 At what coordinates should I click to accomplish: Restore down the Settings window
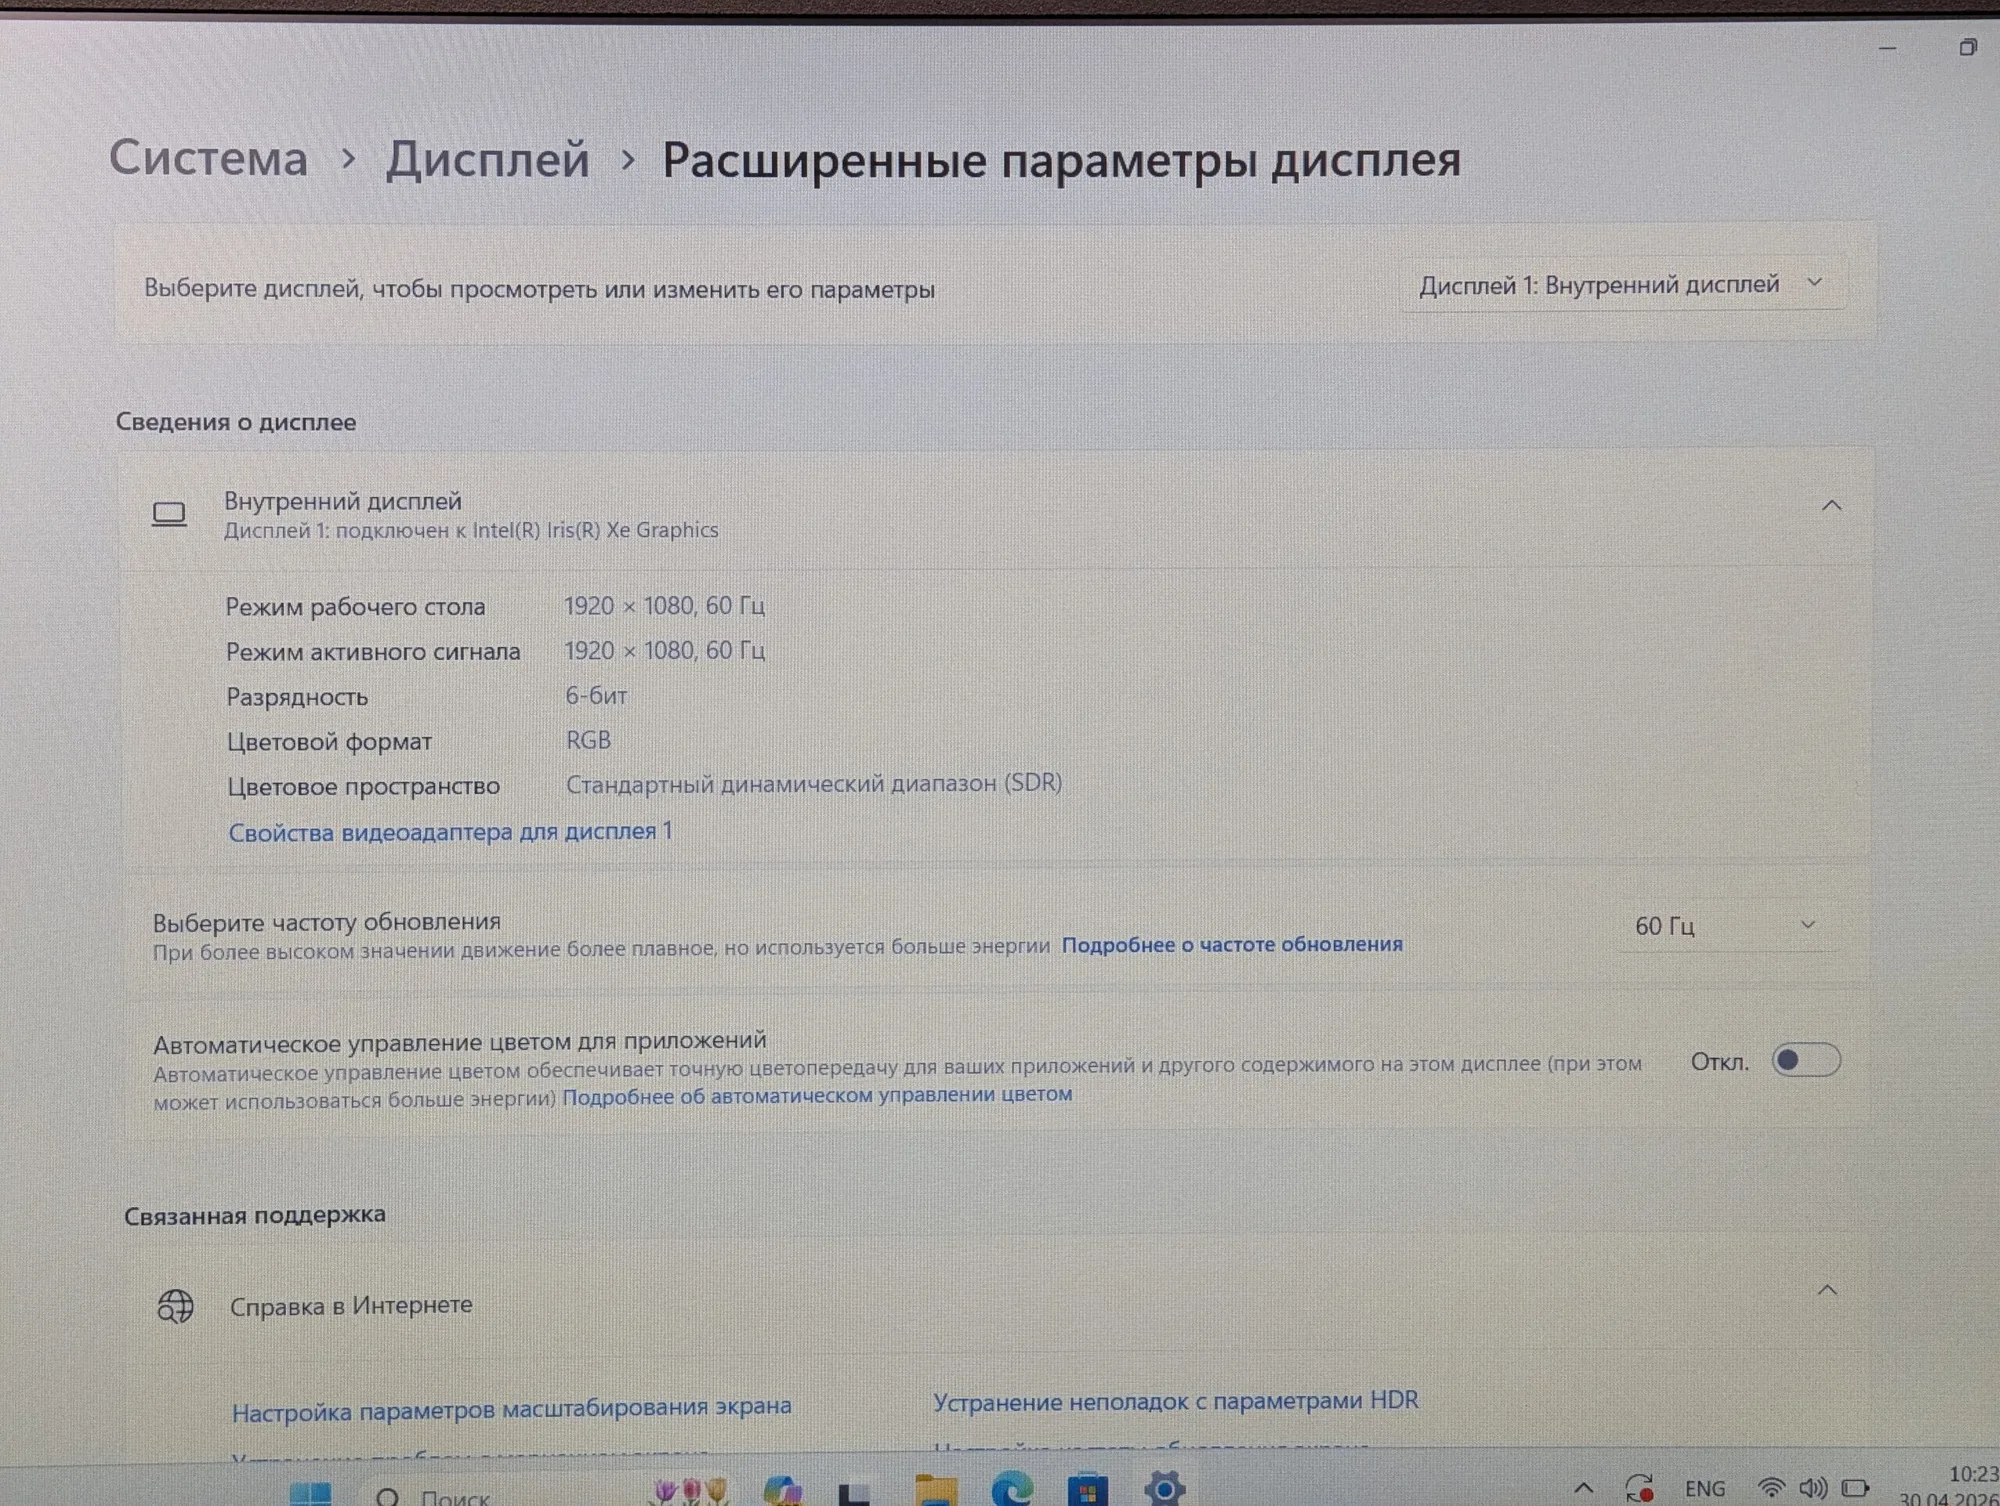(1967, 47)
